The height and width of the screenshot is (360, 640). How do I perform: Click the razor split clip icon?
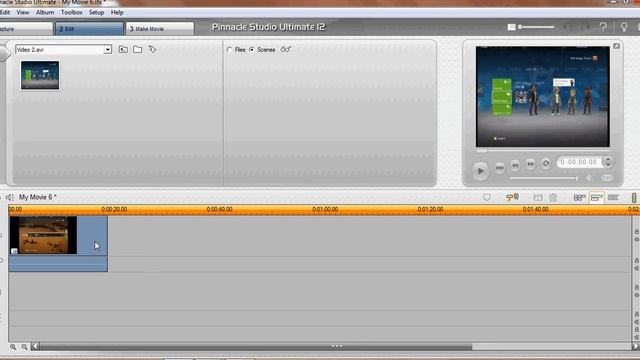538,198
